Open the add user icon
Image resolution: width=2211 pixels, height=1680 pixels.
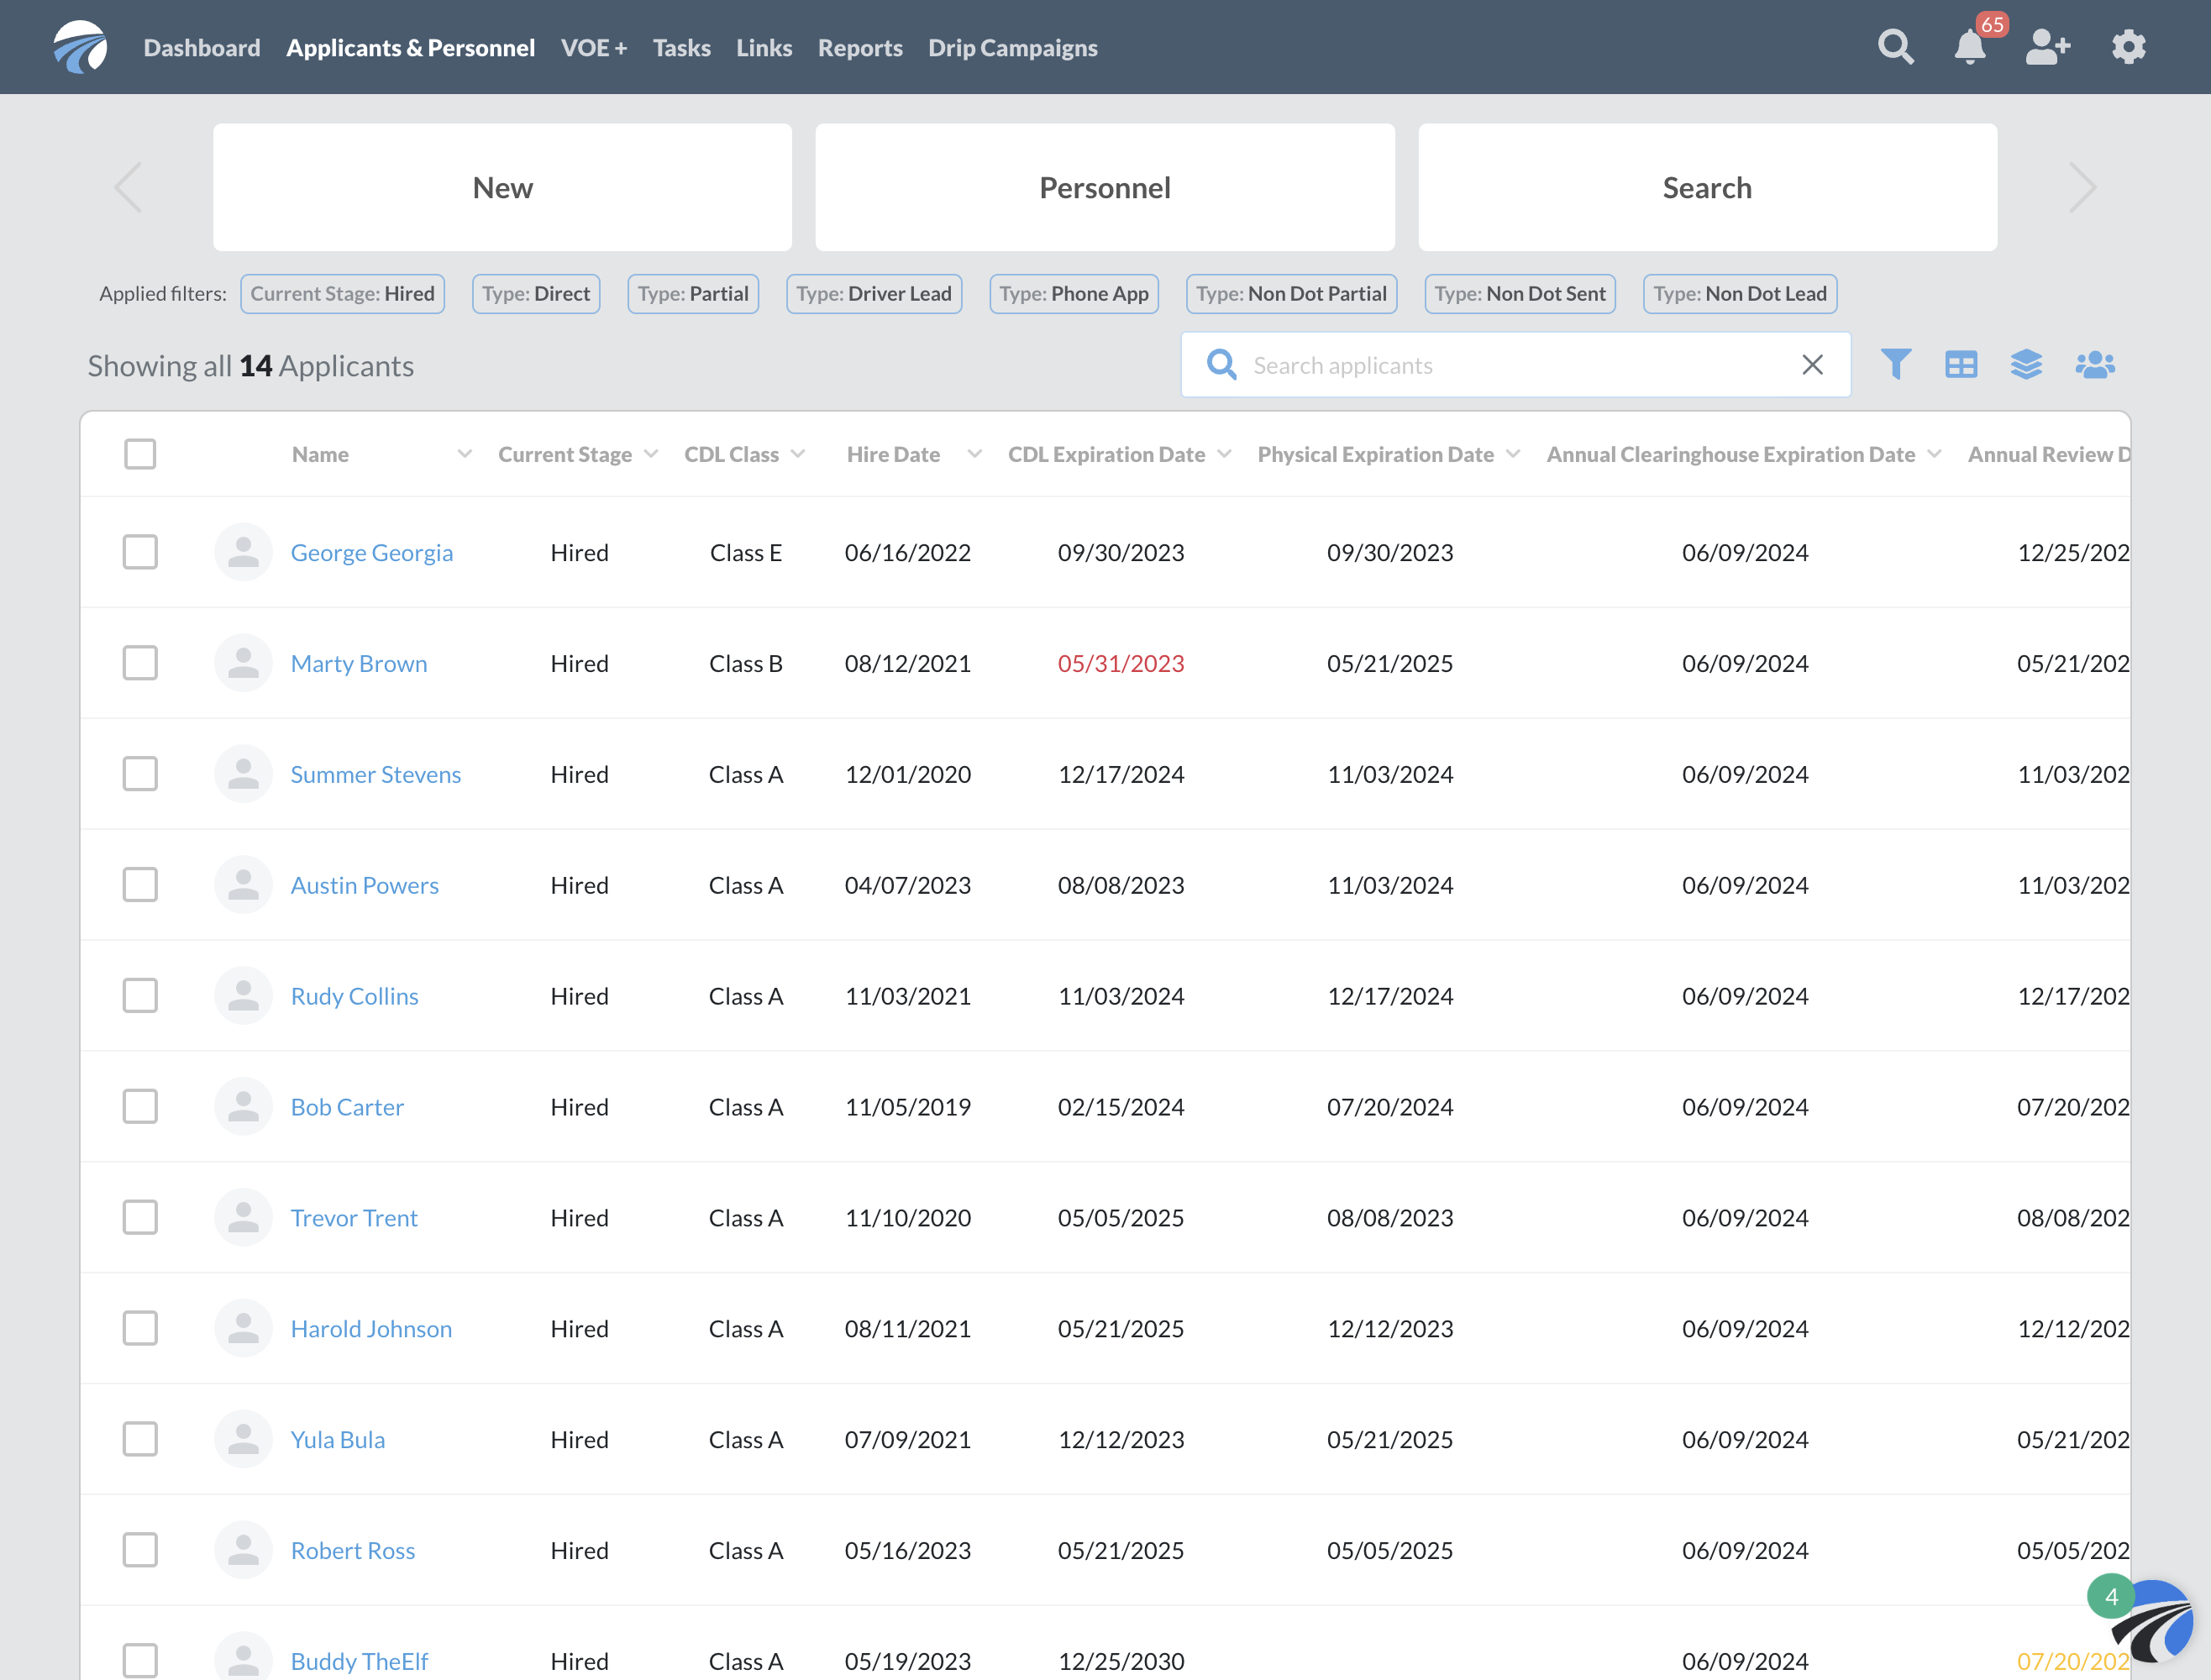2047,48
